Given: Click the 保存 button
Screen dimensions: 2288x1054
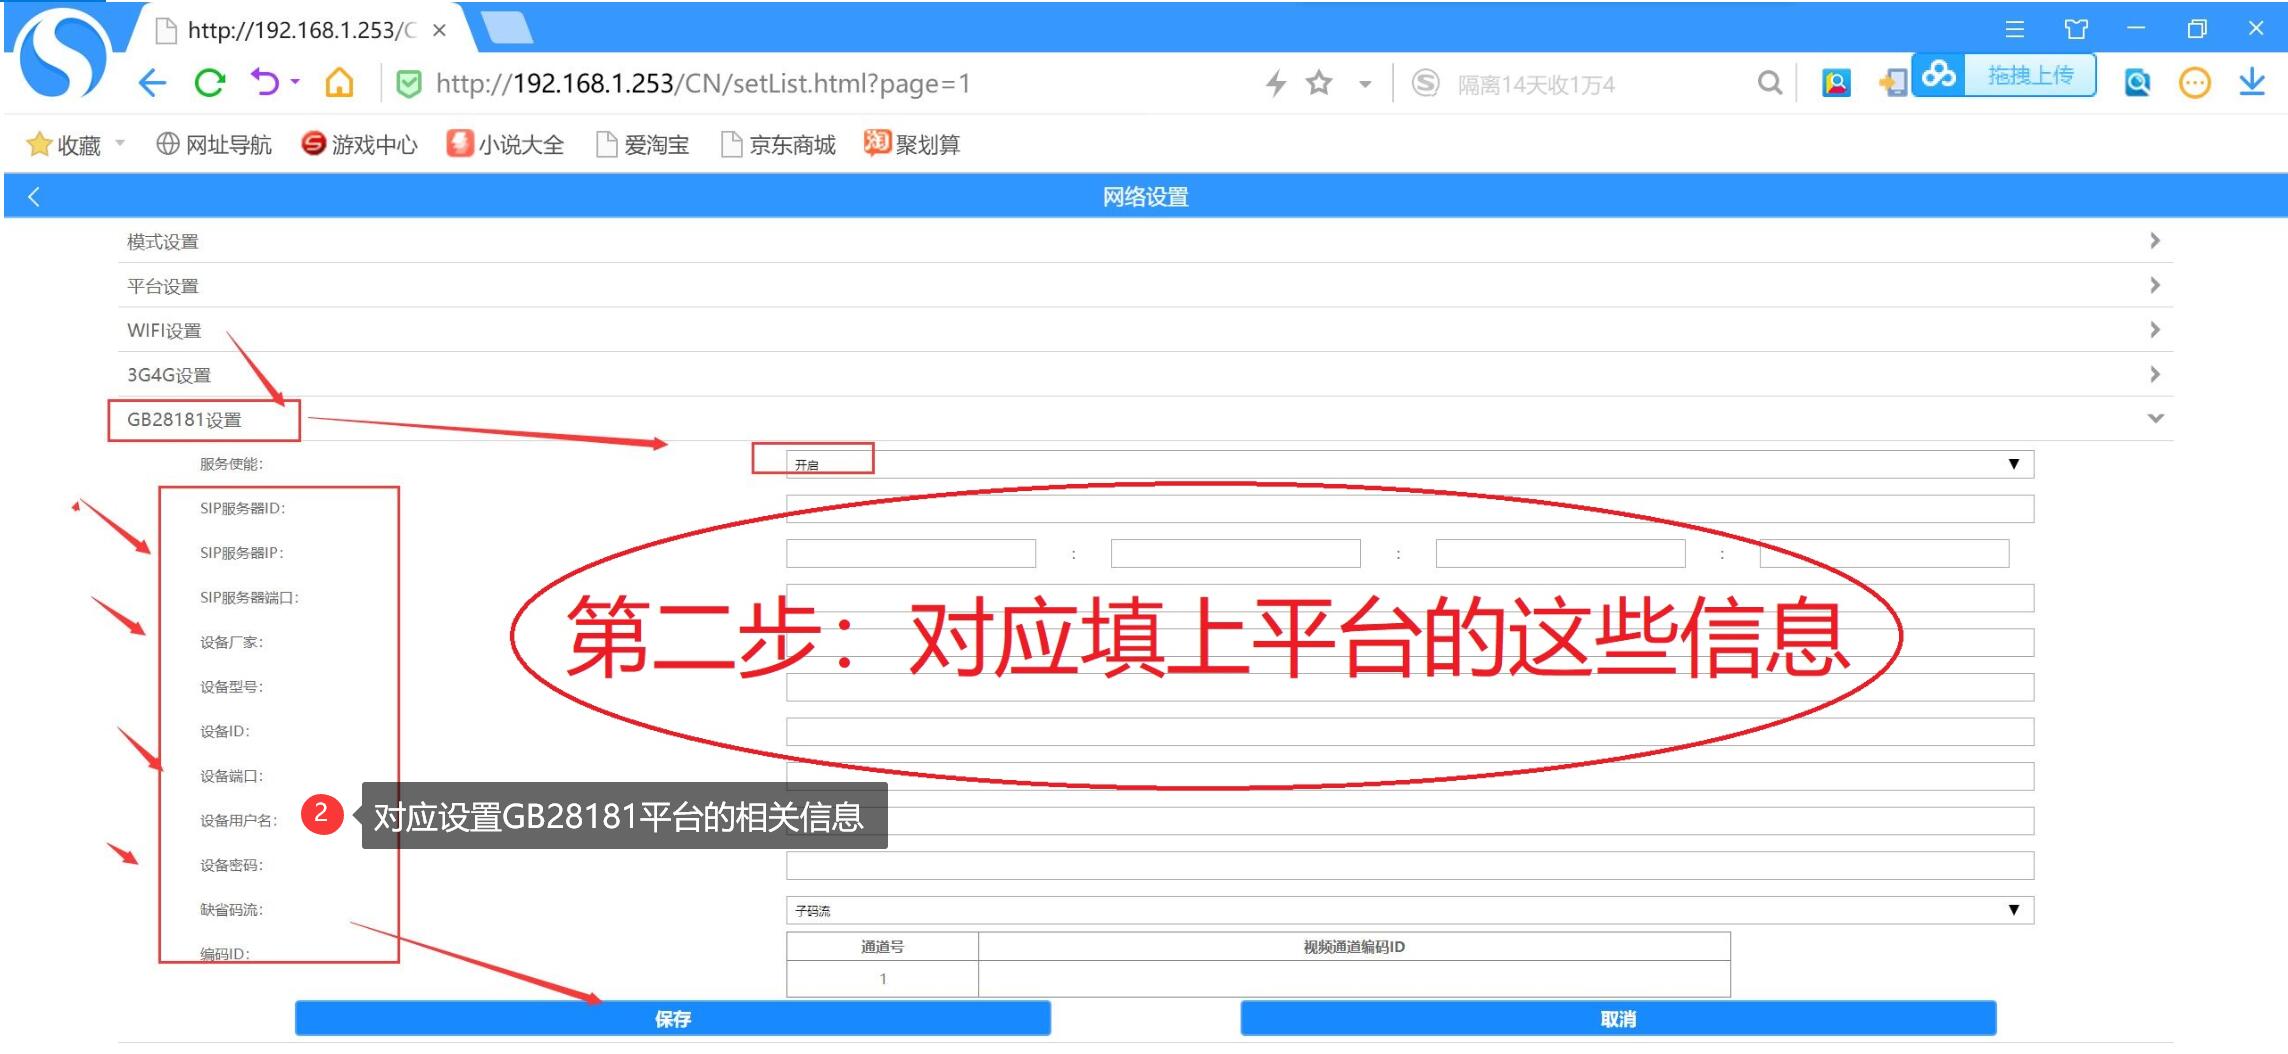Looking at the screenshot, I should (672, 1018).
